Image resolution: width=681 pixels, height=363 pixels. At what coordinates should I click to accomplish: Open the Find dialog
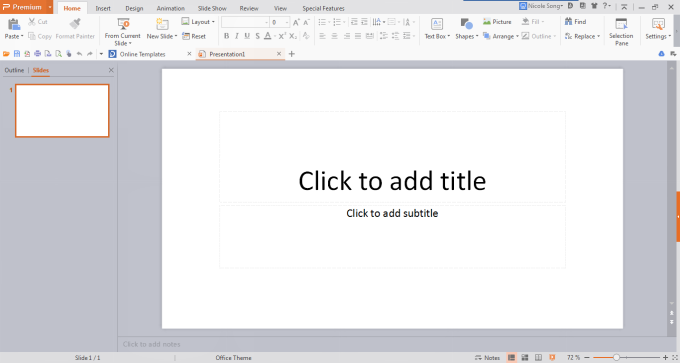[575, 21]
